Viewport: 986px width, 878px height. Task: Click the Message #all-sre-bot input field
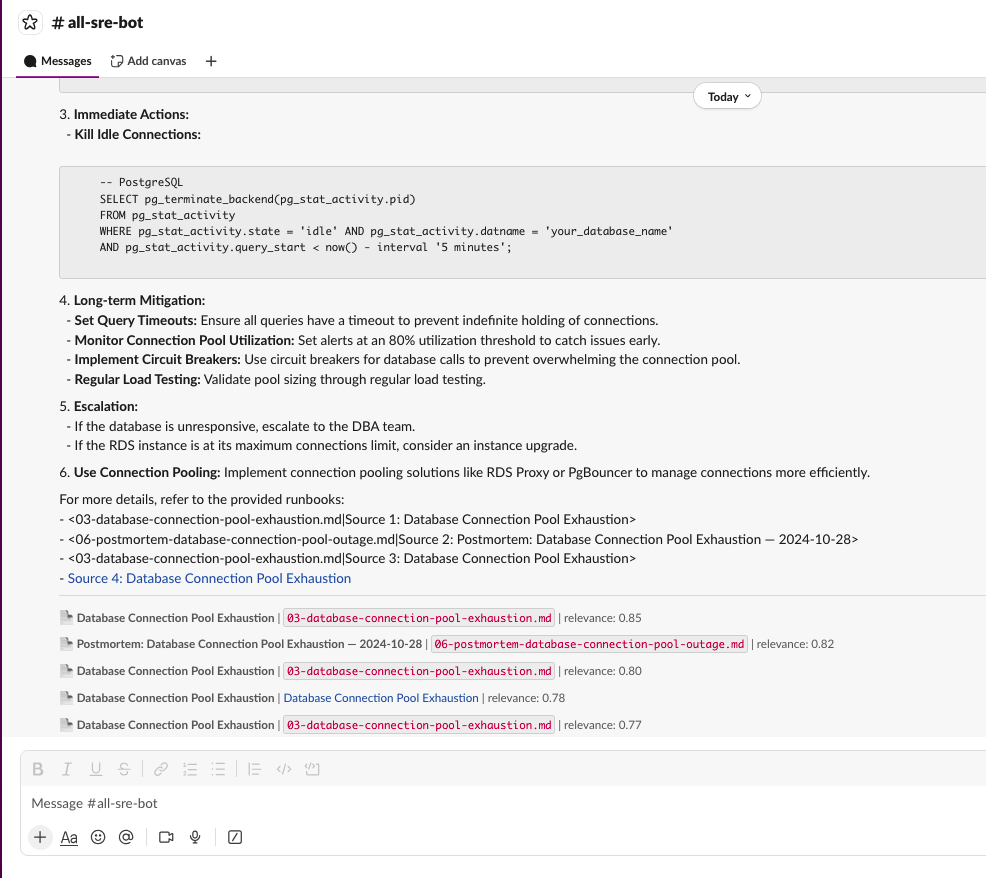tap(400, 803)
